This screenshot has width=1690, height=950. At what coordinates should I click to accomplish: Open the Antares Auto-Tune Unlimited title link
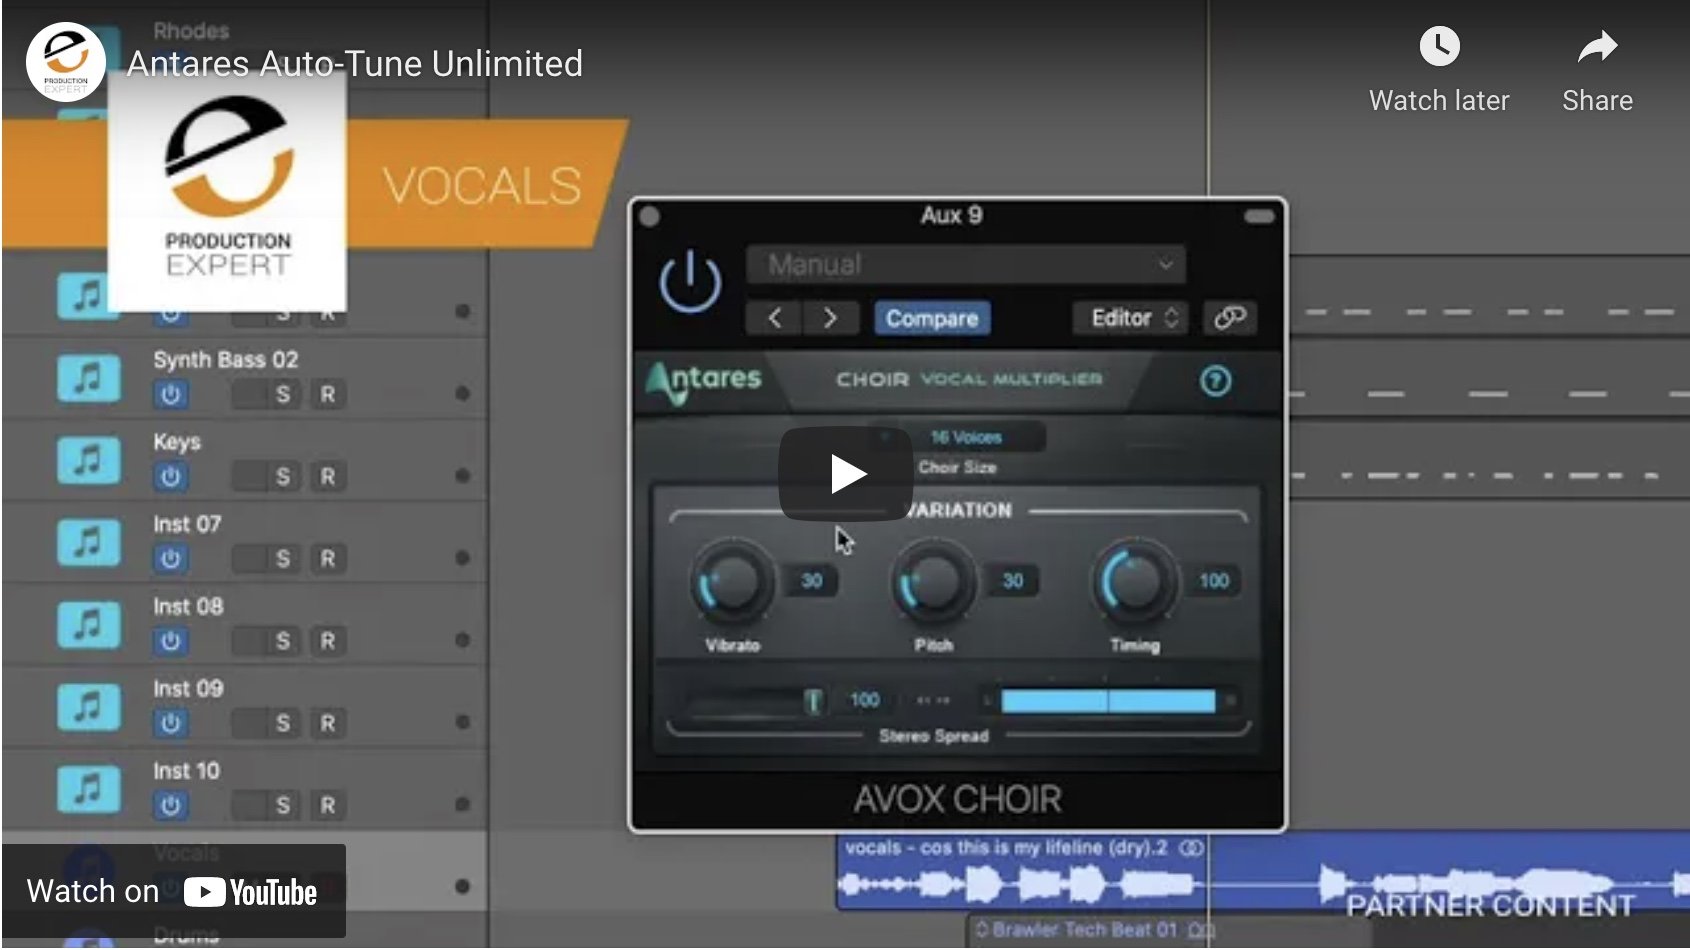(354, 64)
